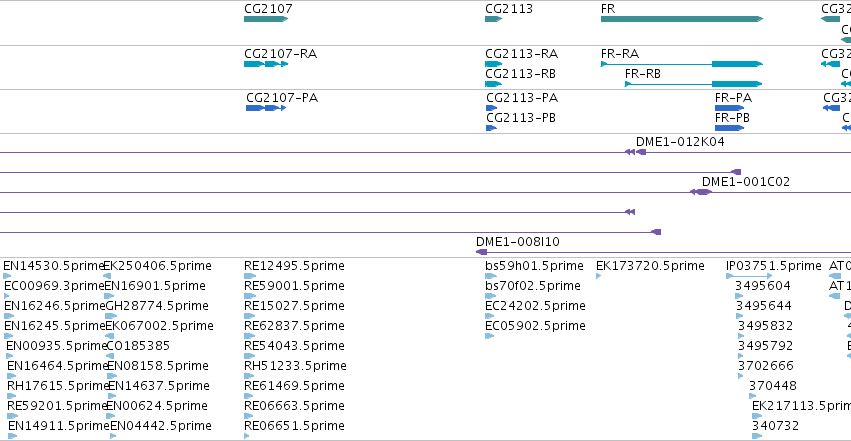This screenshot has height=441, width=851.
Task: Select the CG2113-RA transcript
Action: (x=493, y=64)
